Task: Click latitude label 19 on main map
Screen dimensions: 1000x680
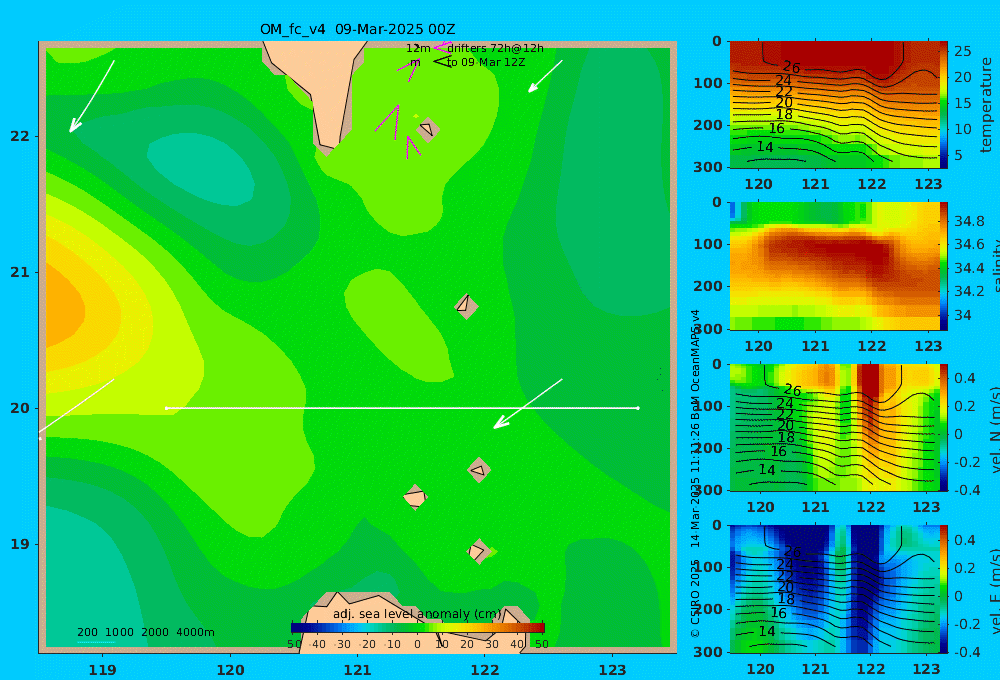Action: point(20,544)
